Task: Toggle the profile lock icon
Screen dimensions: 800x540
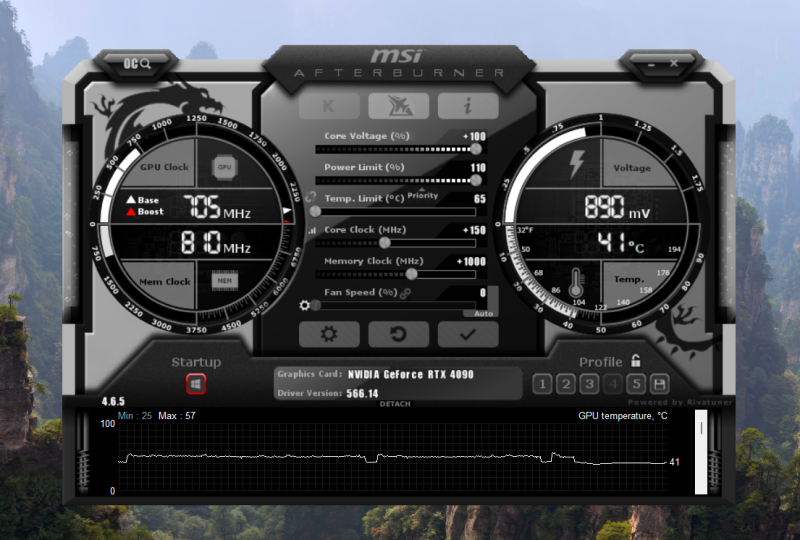Action: tap(635, 361)
